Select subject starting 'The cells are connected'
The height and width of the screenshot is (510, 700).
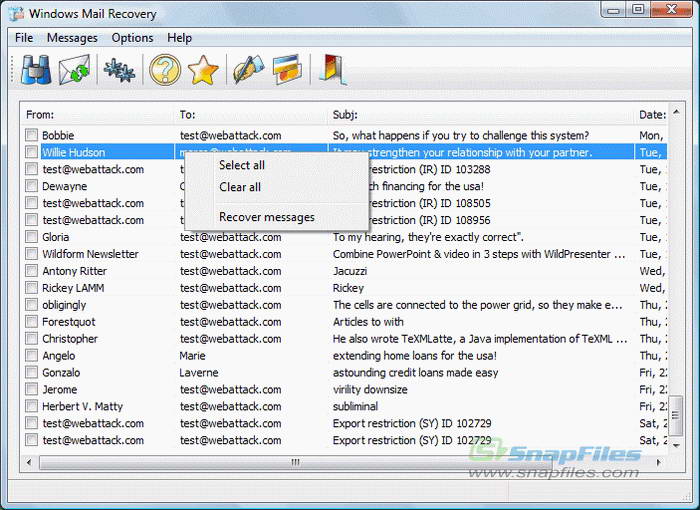coord(478,305)
